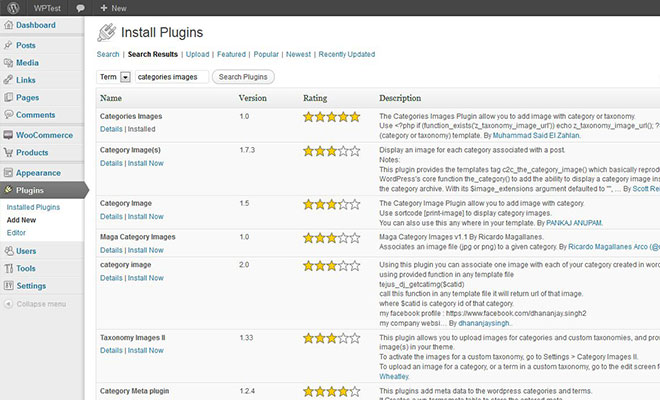Viewport: 660px width, 400px height.
Task: Switch to the Featured plugins tab
Action: tap(232, 54)
